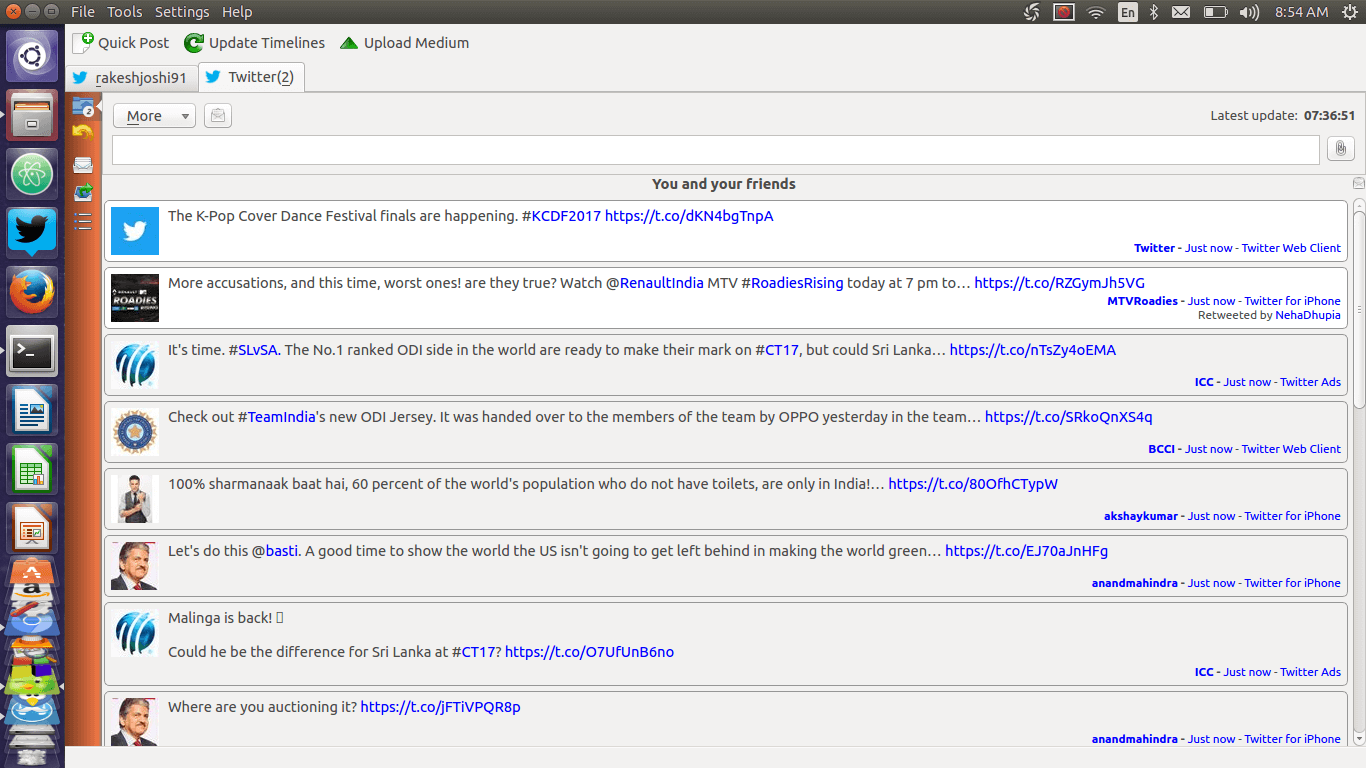Open the Replies sidebar icon with yellow arrows
1366x768 pixels.
(83, 132)
